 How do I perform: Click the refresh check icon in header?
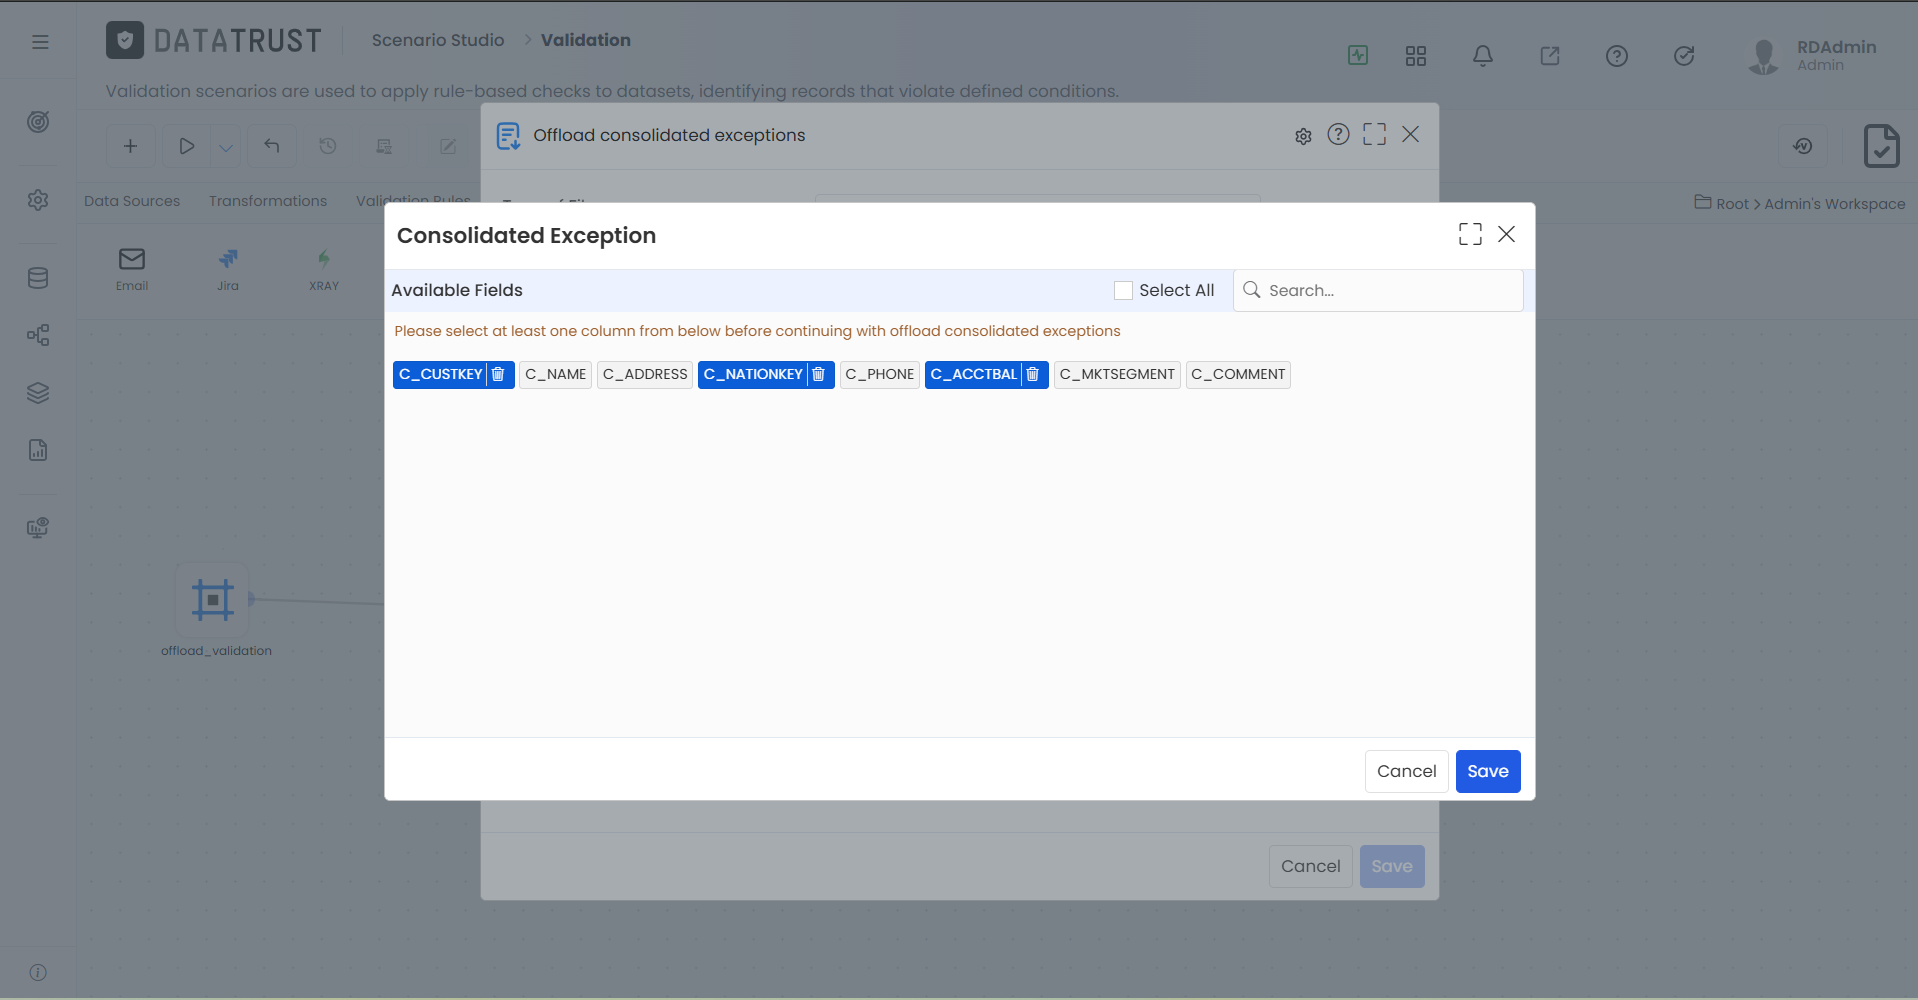coord(1684,56)
